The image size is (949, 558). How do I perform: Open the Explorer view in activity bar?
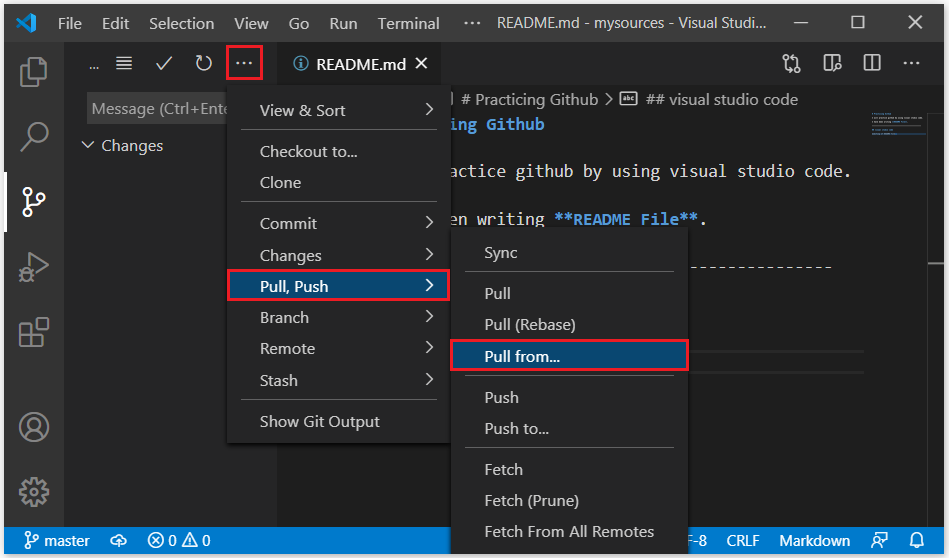(33, 72)
